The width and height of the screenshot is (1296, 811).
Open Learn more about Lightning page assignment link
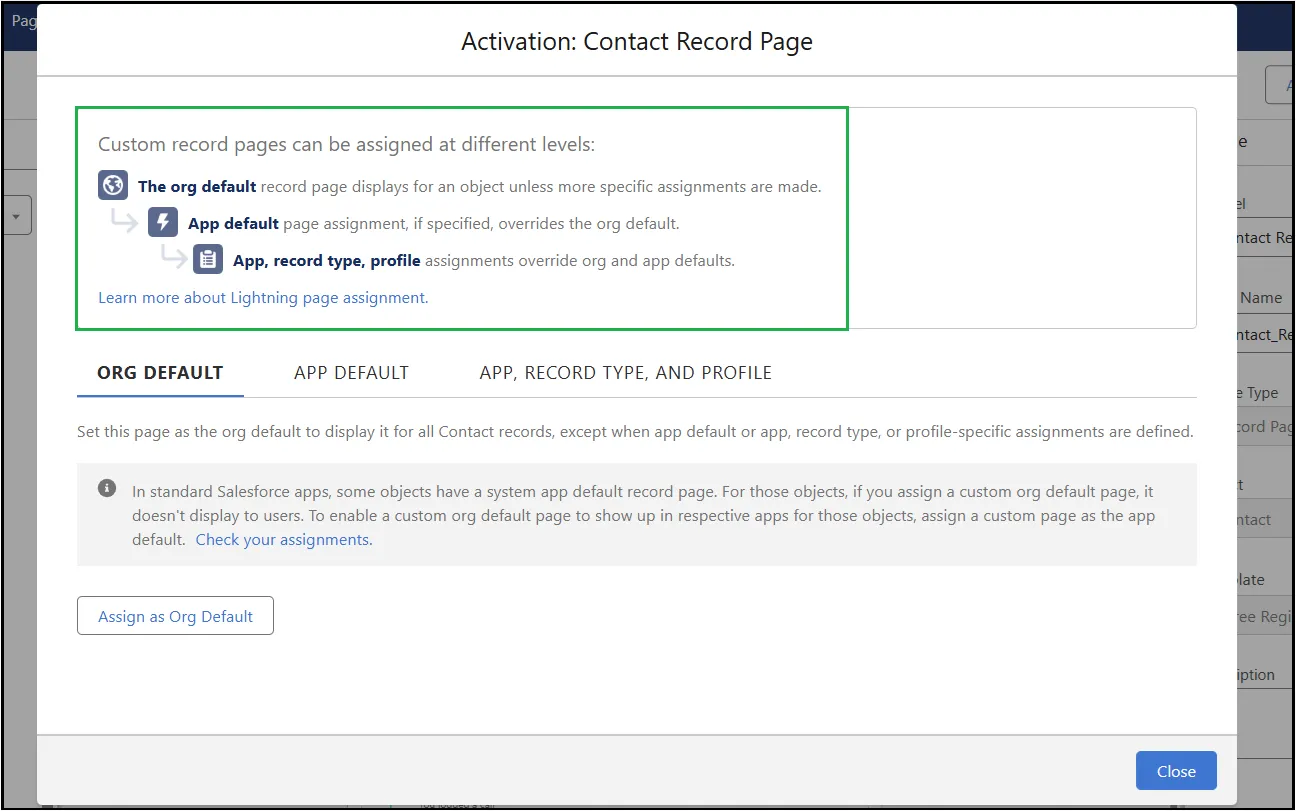(x=263, y=298)
